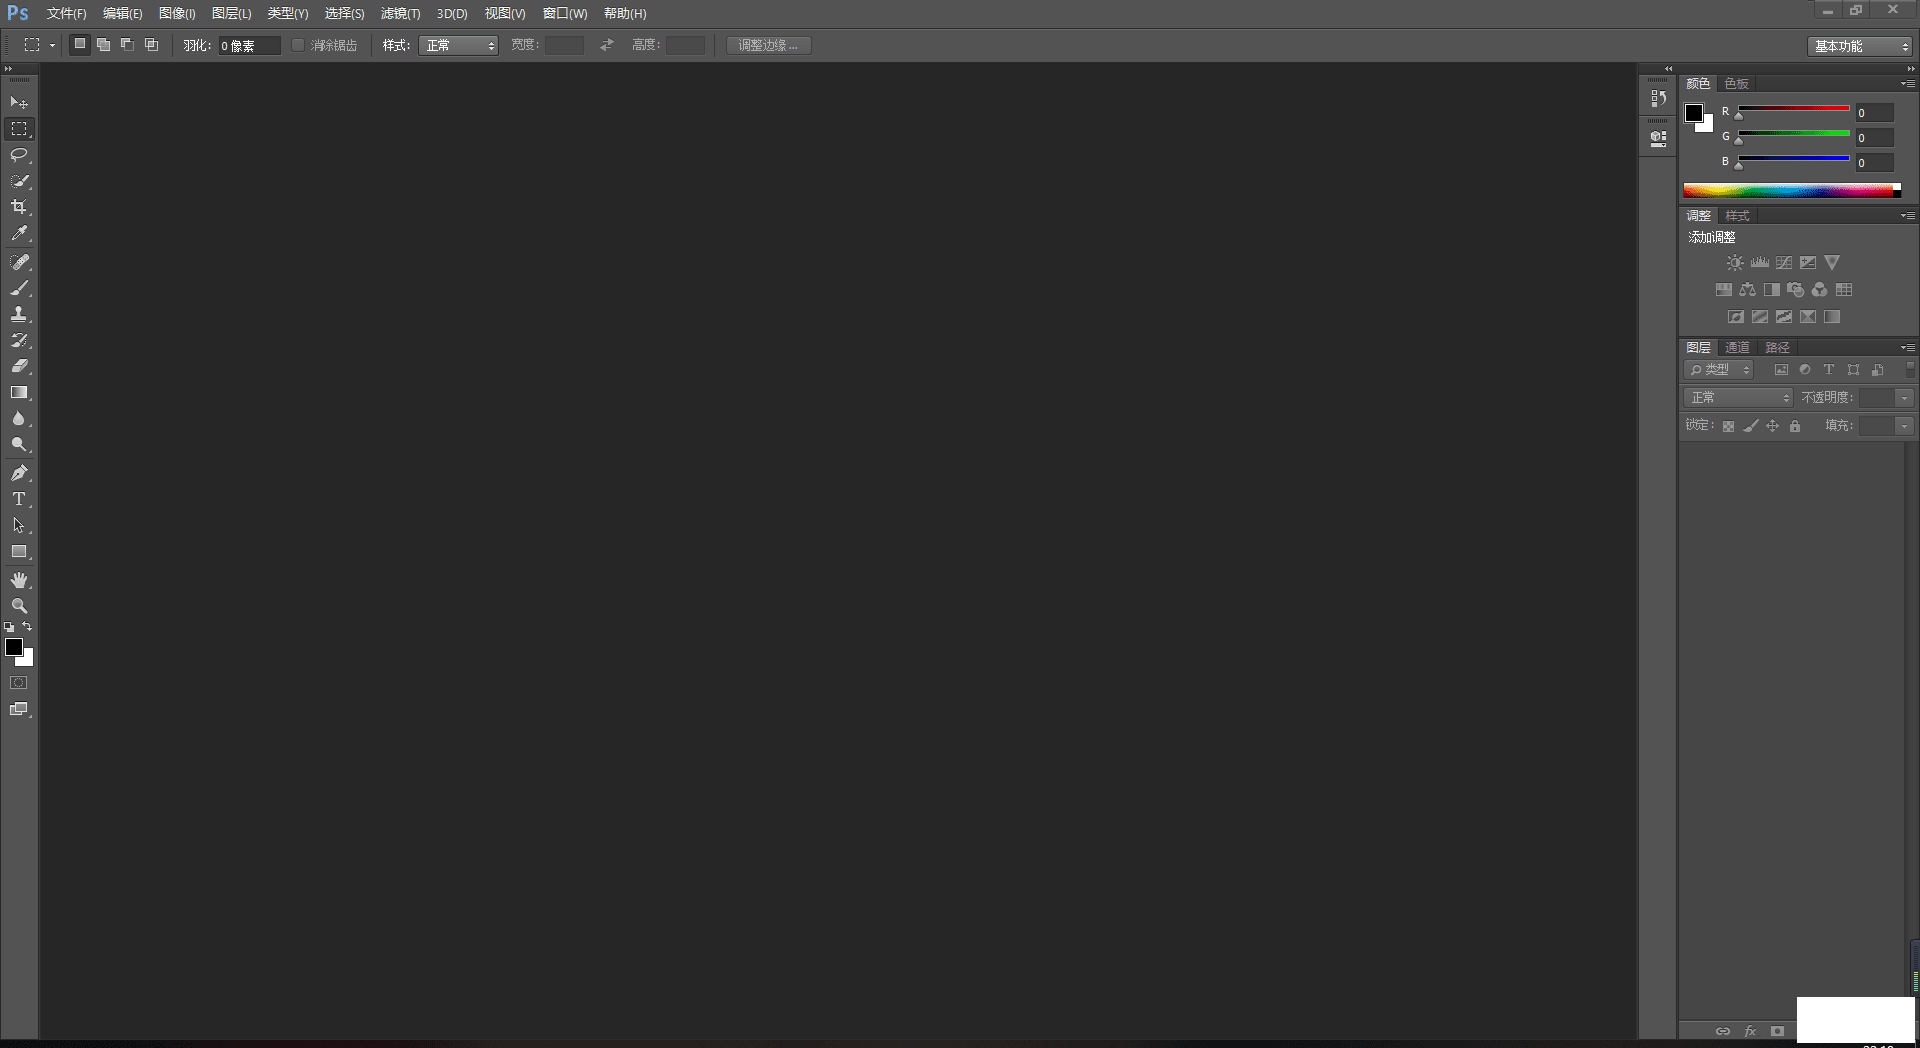Click the fx layer style button

(x=1750, y=1031)
